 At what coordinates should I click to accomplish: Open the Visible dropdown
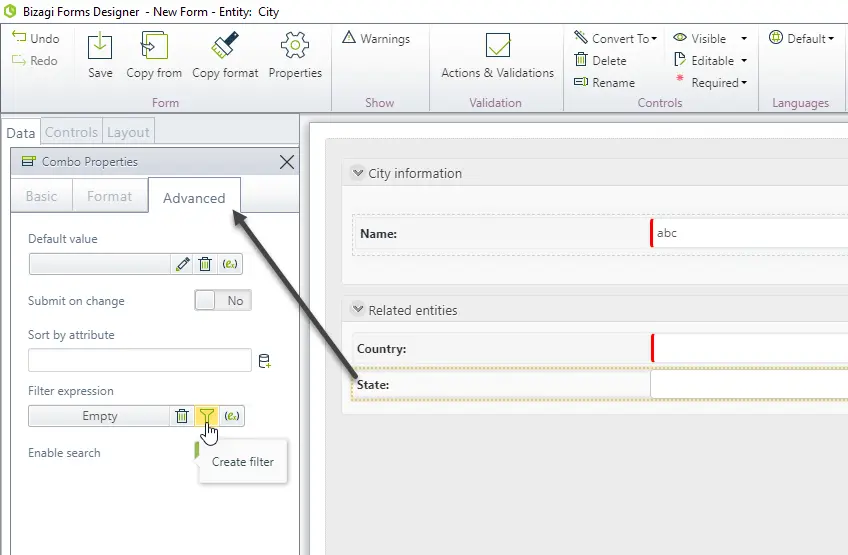coord(710,38)
